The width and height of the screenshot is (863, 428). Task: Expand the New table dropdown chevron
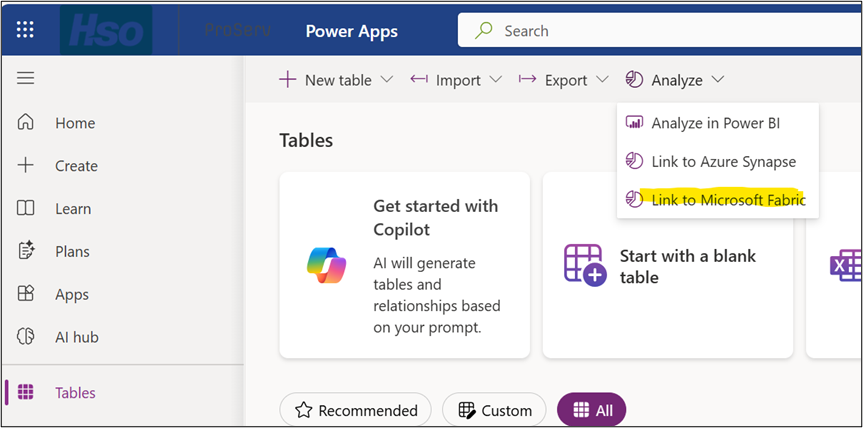point(387,80)
